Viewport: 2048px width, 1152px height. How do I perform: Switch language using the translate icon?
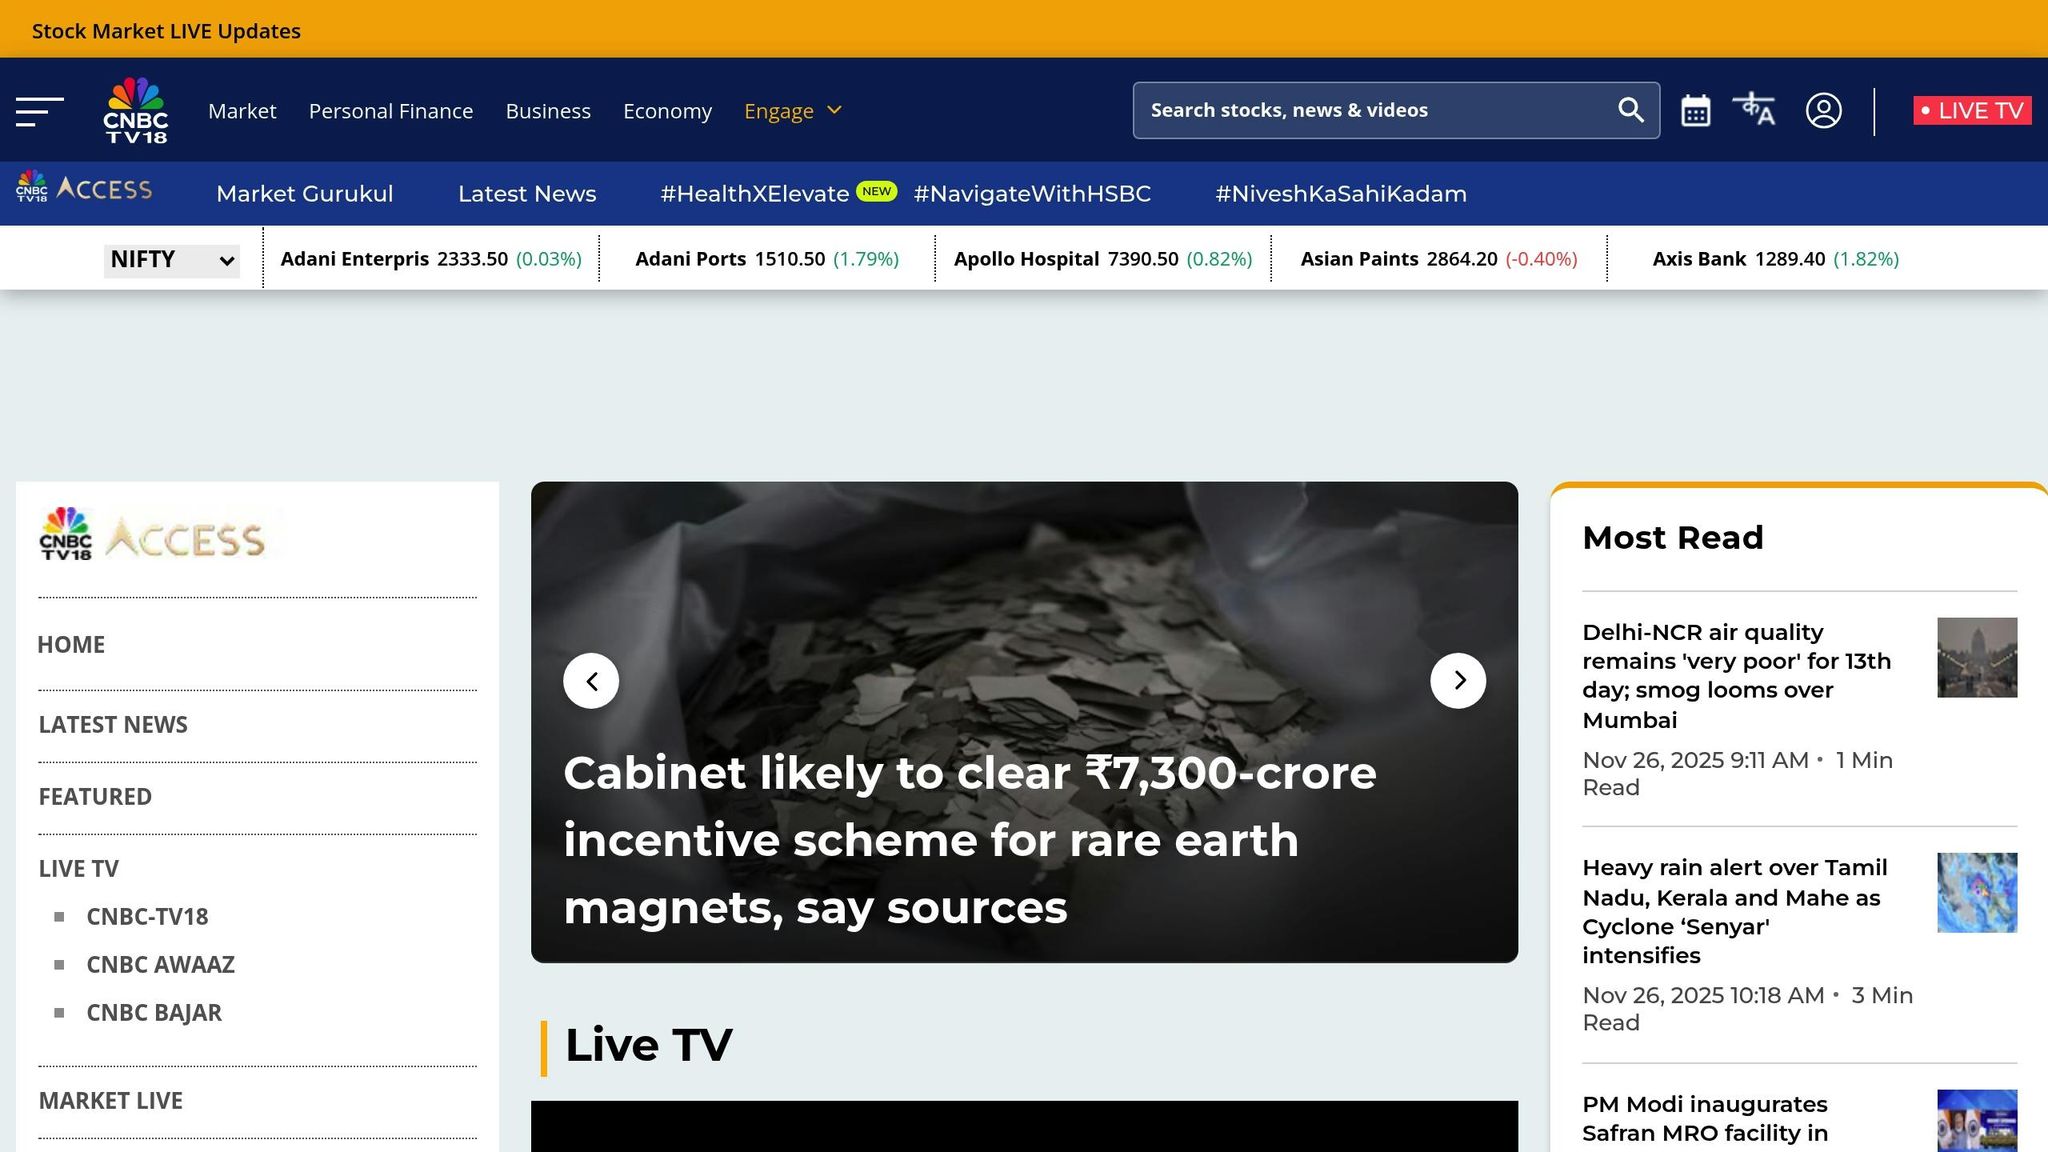pyautogui.click(x=1755, y=110)
